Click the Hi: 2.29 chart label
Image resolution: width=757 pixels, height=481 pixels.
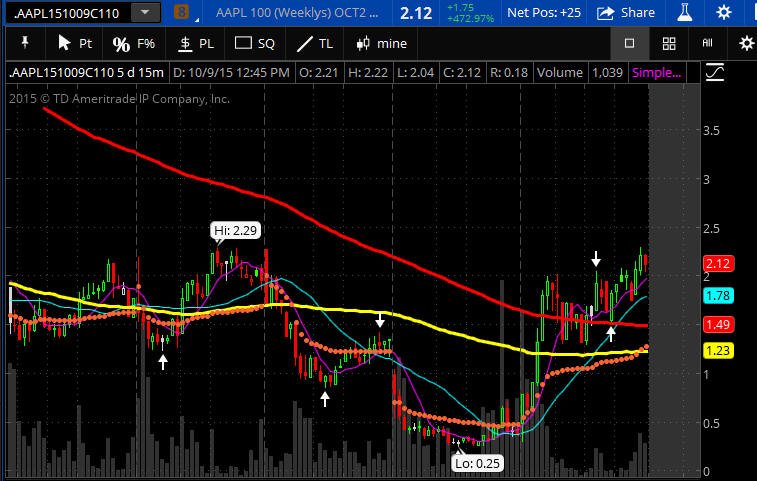tap(236, 230)
